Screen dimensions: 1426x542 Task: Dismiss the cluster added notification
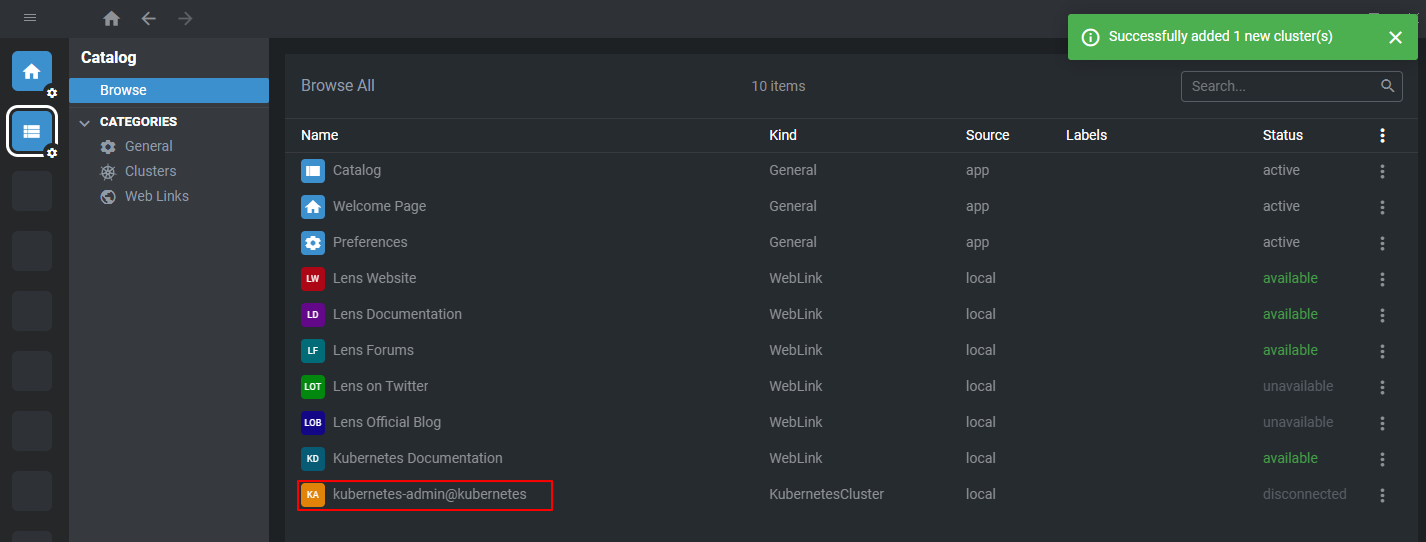point(1395,37)
